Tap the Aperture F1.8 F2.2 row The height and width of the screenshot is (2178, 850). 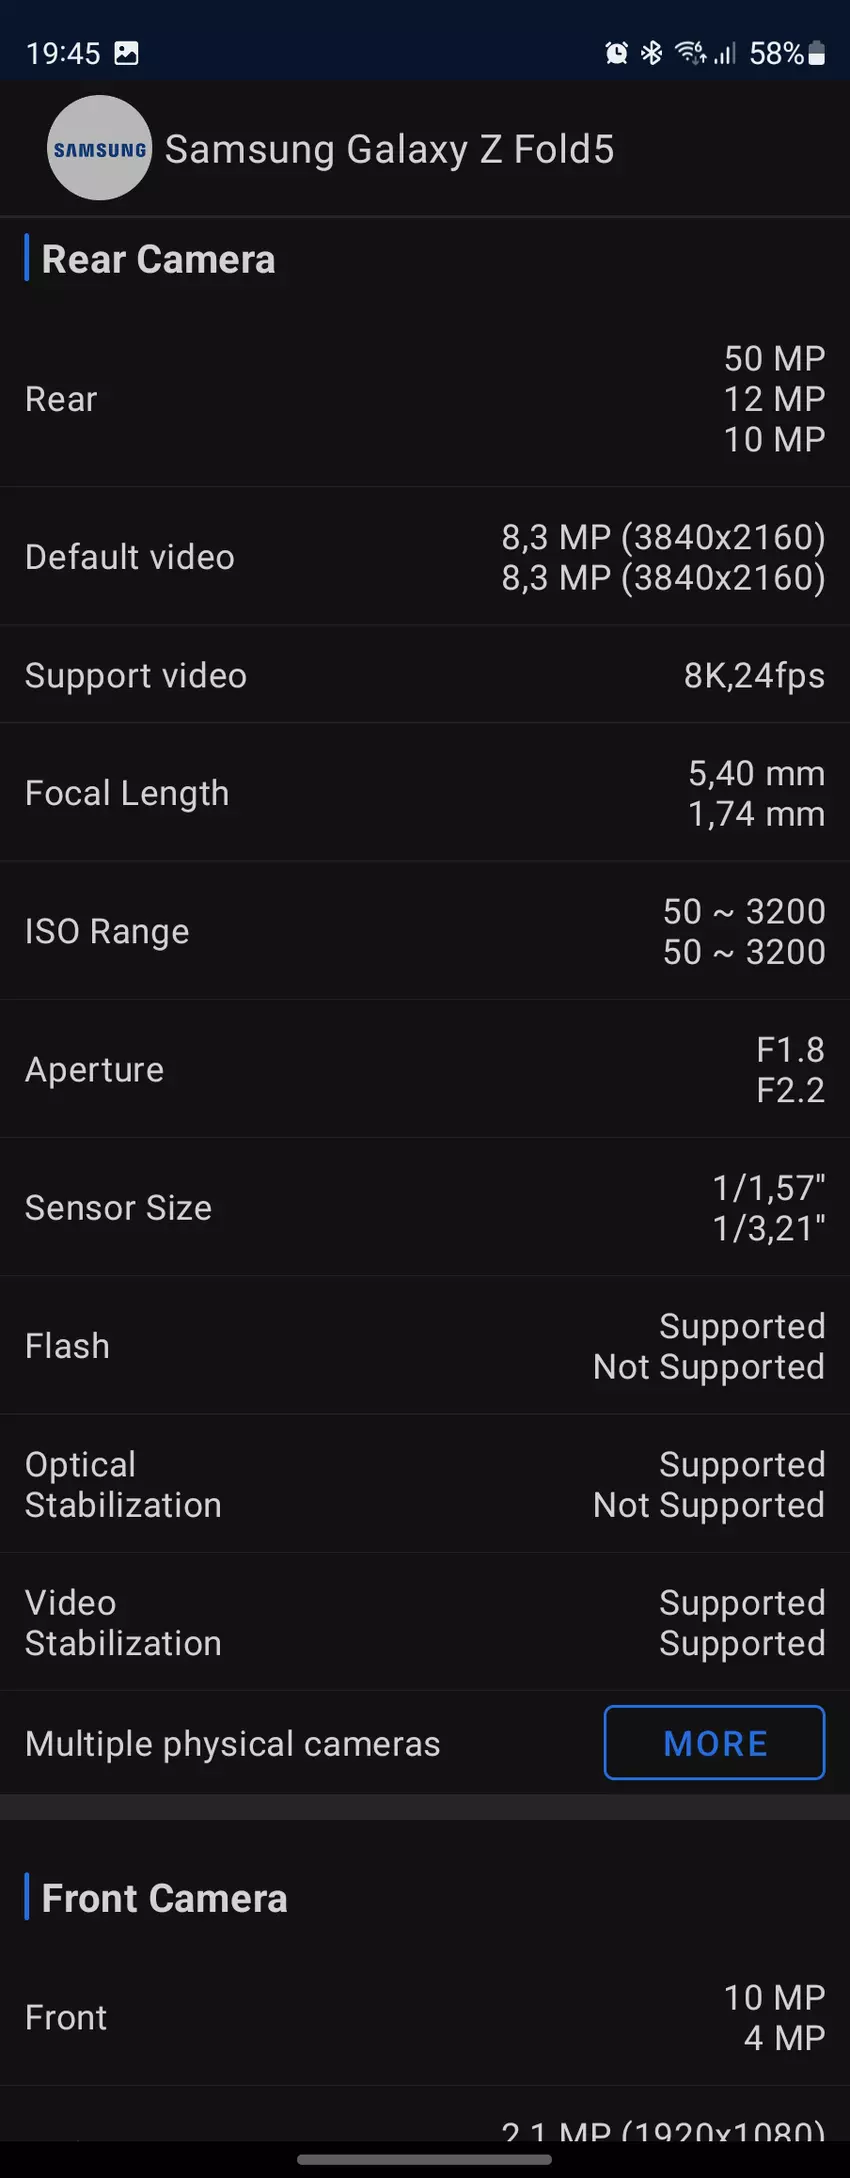[425, 1069]
